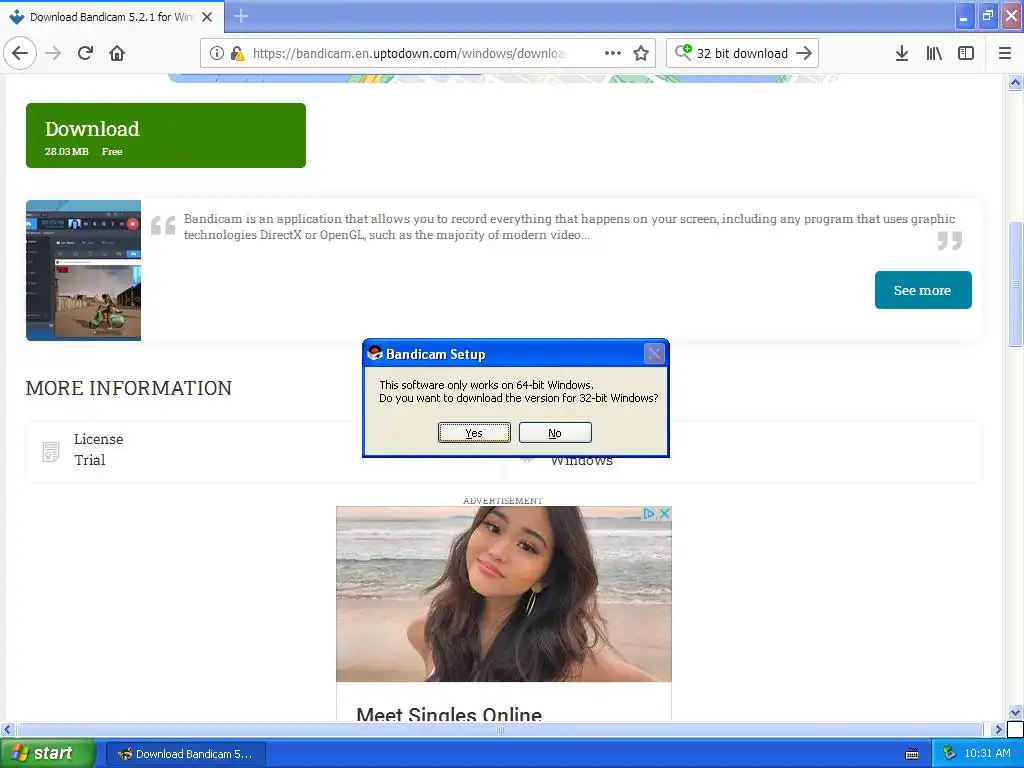Screen dimensions: 1024x768
Task: Click the 10:31 AM clock
Action: click(x=987, y=754)
